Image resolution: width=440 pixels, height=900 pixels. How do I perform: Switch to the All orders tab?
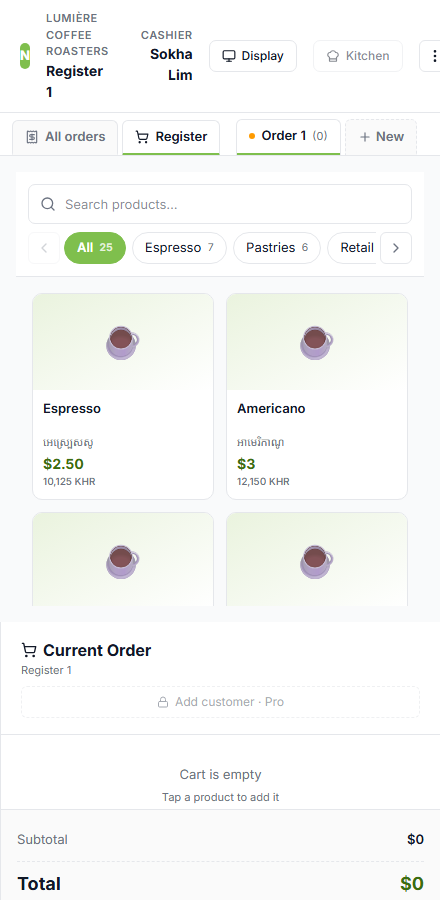65,137
